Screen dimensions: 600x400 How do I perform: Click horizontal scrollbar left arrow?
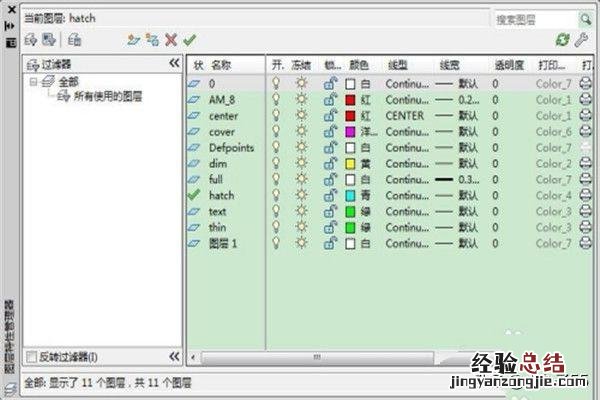[193, 357]
